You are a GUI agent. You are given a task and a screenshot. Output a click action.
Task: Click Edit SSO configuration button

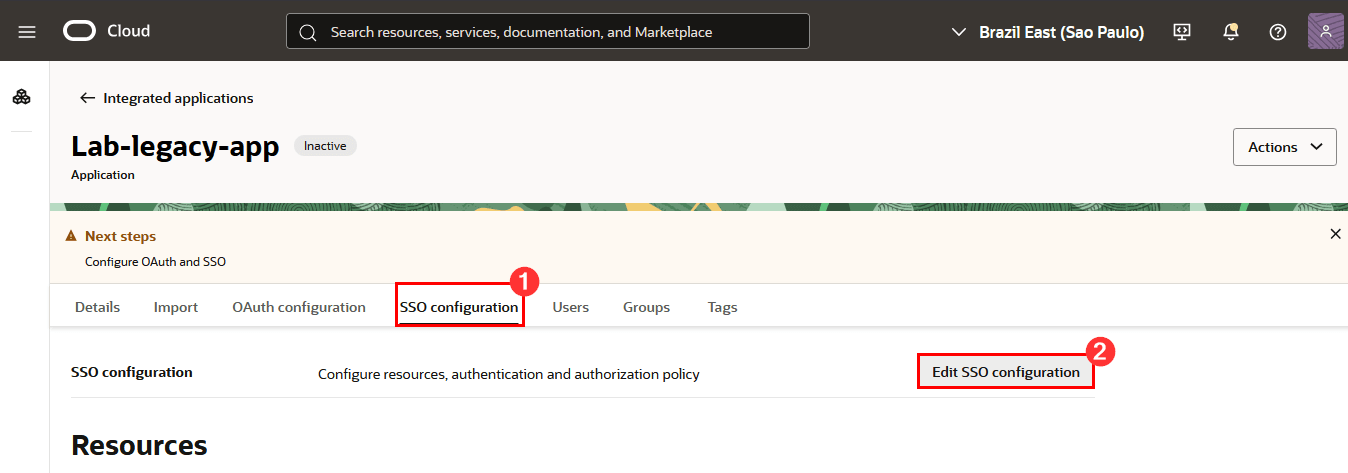pos(1006,372)
